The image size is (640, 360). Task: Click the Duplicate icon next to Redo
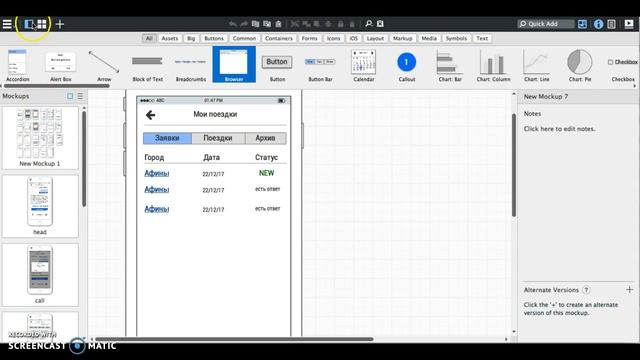256,24
